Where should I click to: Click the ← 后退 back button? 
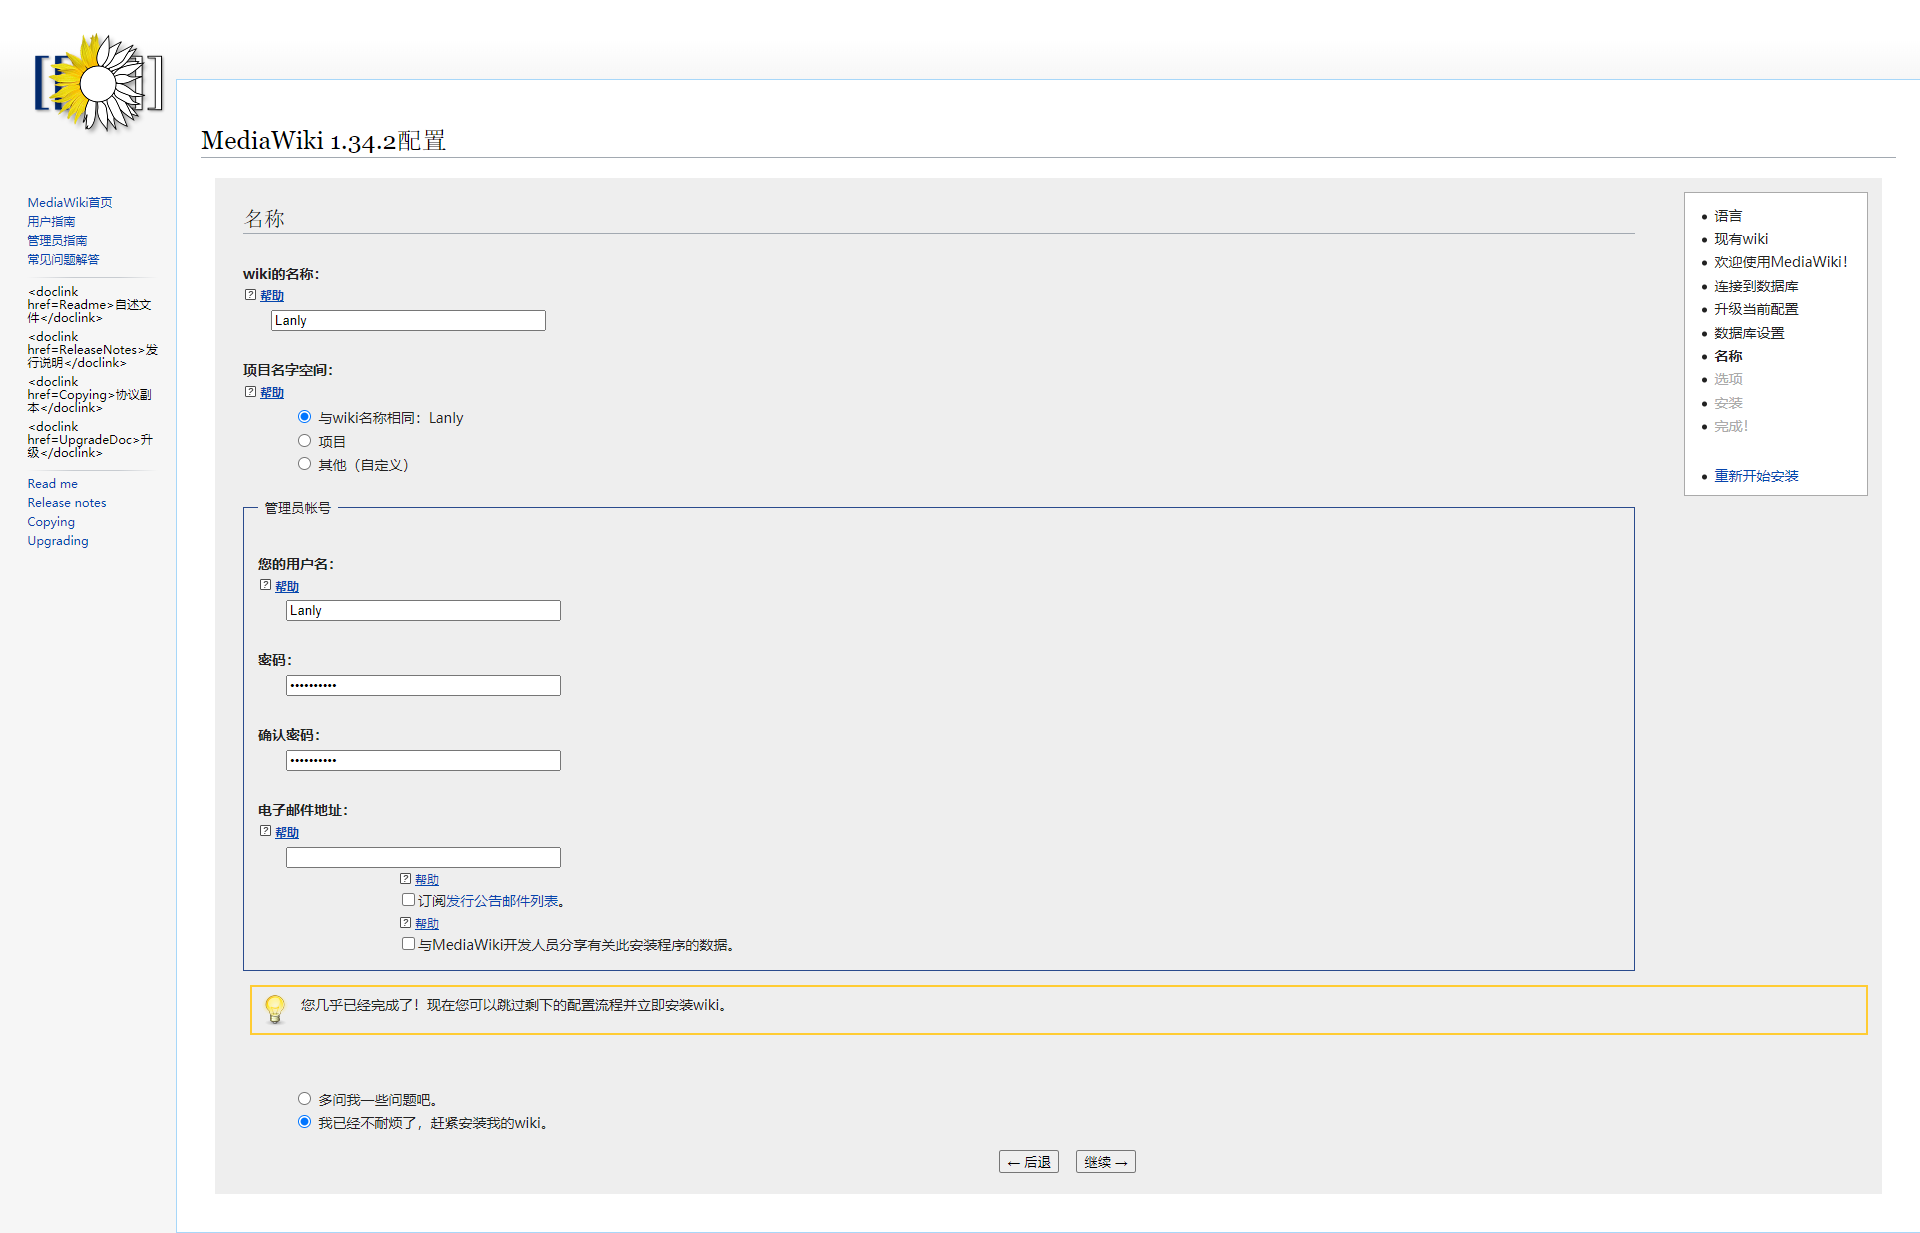pyautogui.click(x=1028, y=1162)
